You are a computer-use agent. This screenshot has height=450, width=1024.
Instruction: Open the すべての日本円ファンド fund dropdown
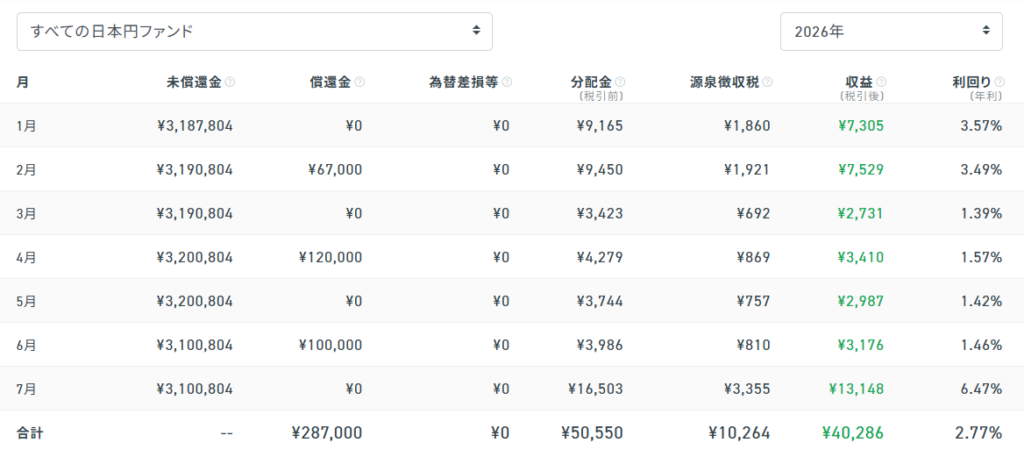point(254,31)
